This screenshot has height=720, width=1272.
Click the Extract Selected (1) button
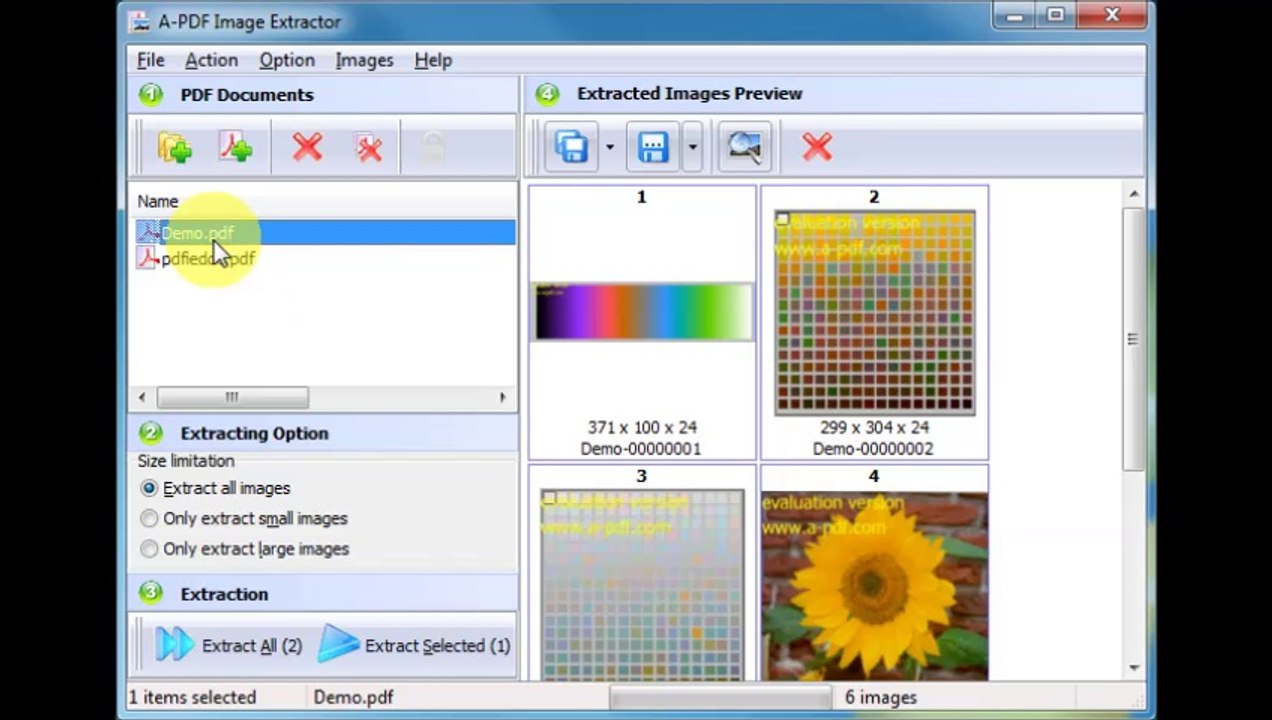coord(414,645)
